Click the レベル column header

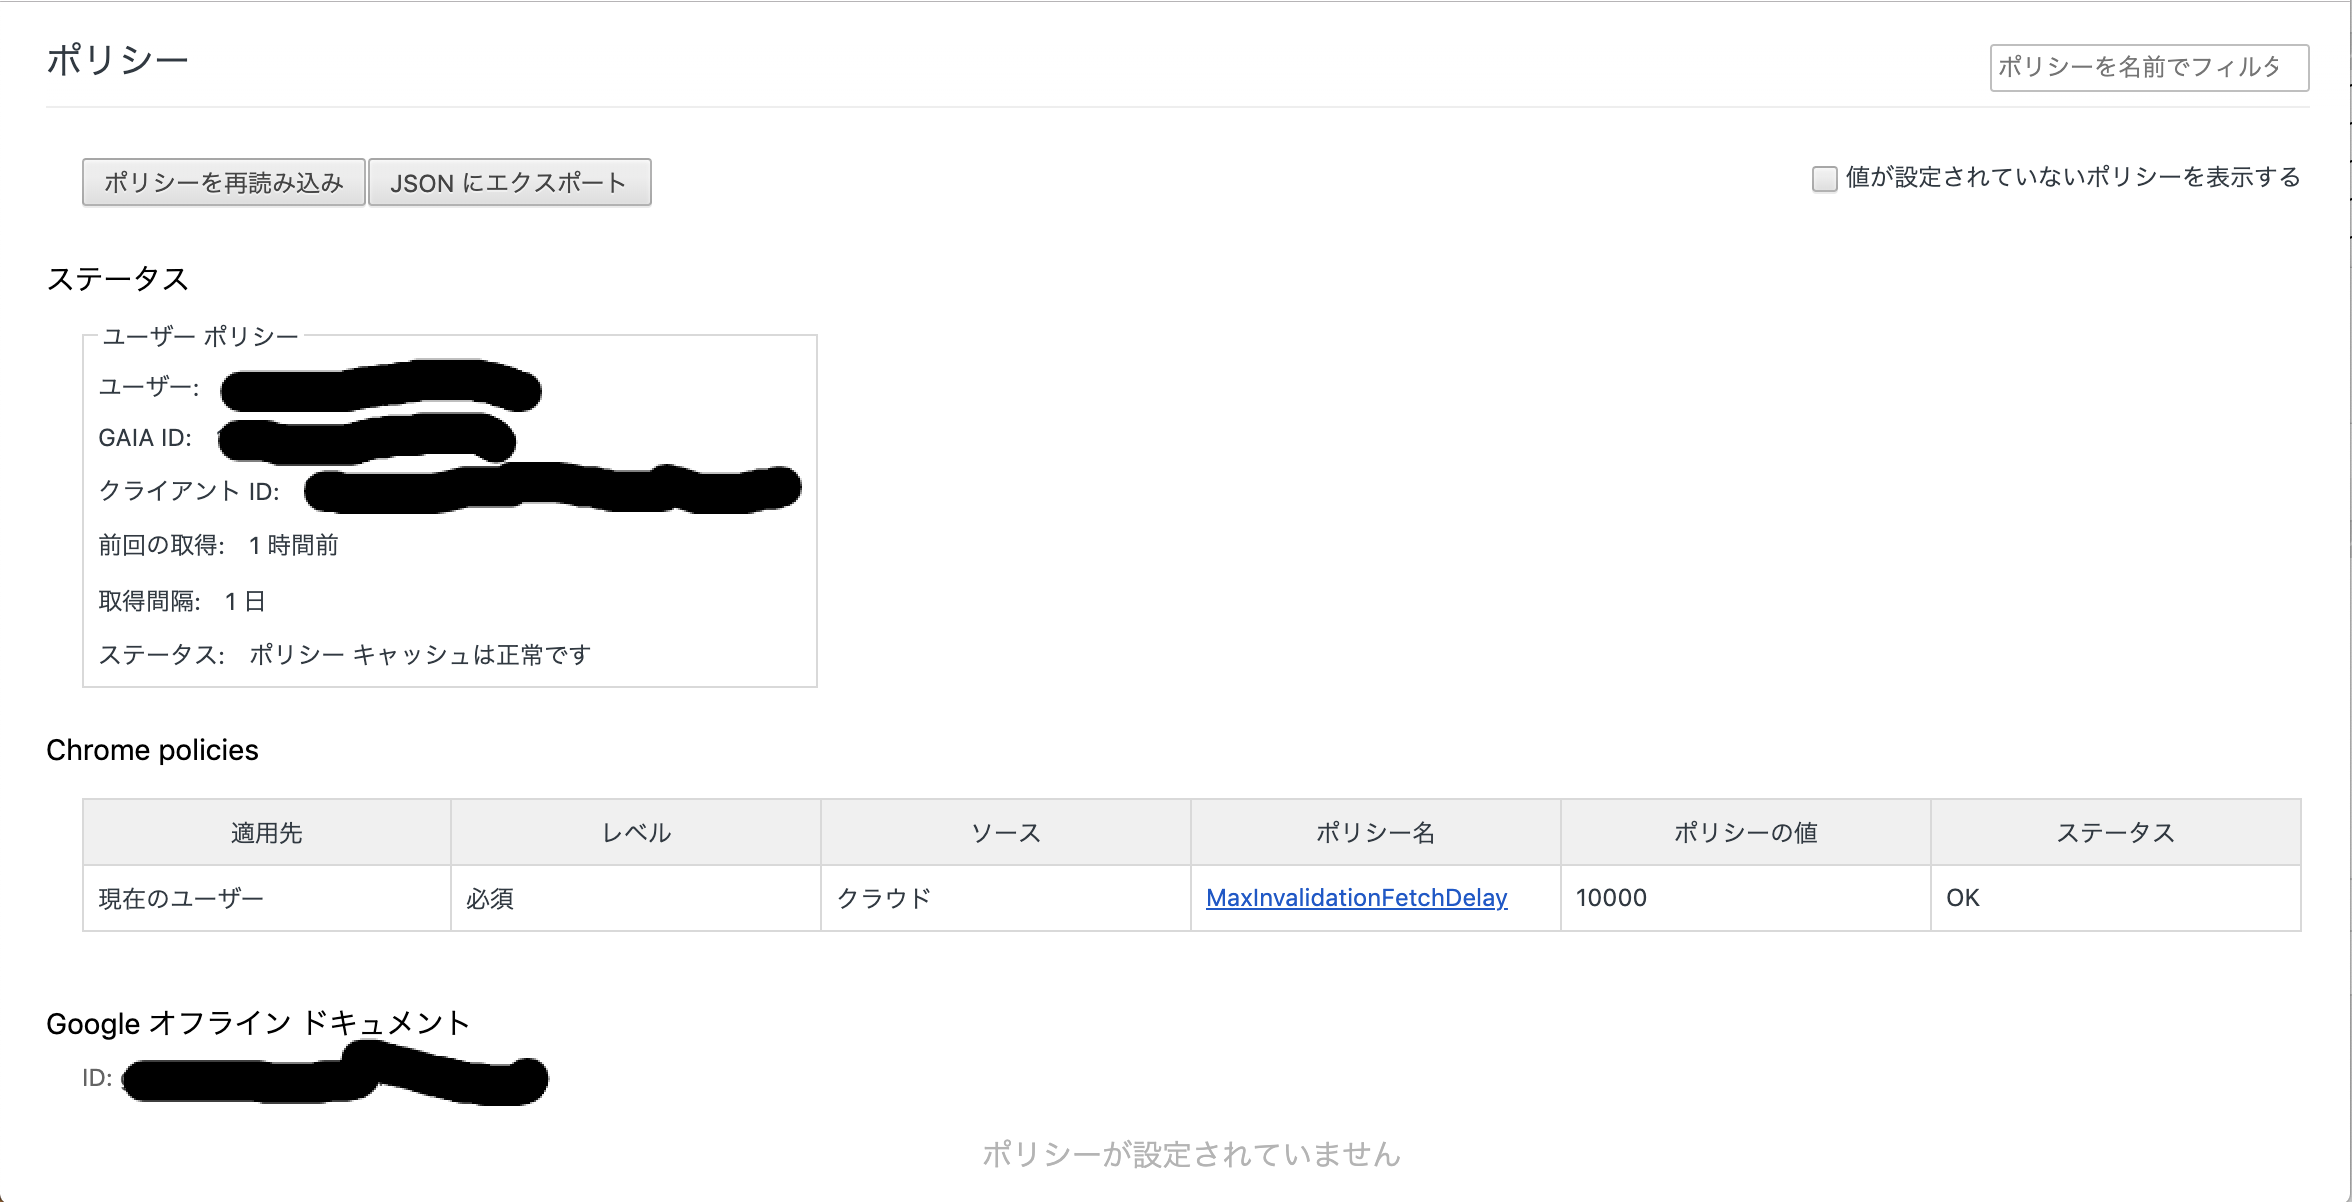pyautogui.click(x=636, y=833)
